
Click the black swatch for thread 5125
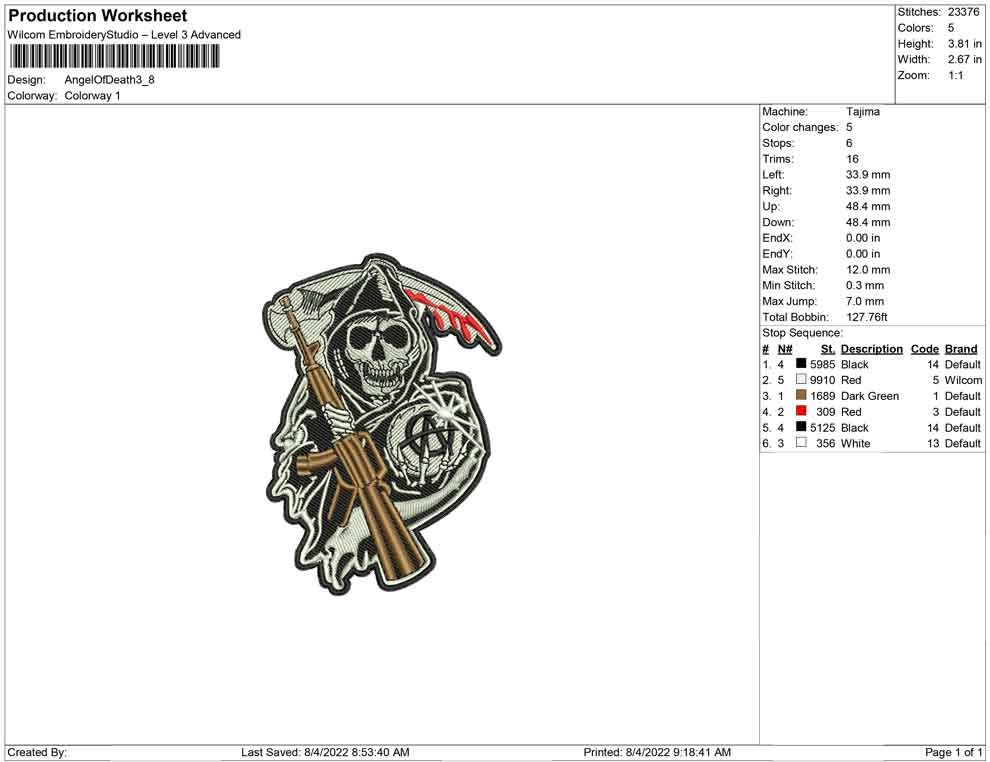pyautogui.click(x=801, y=426)
